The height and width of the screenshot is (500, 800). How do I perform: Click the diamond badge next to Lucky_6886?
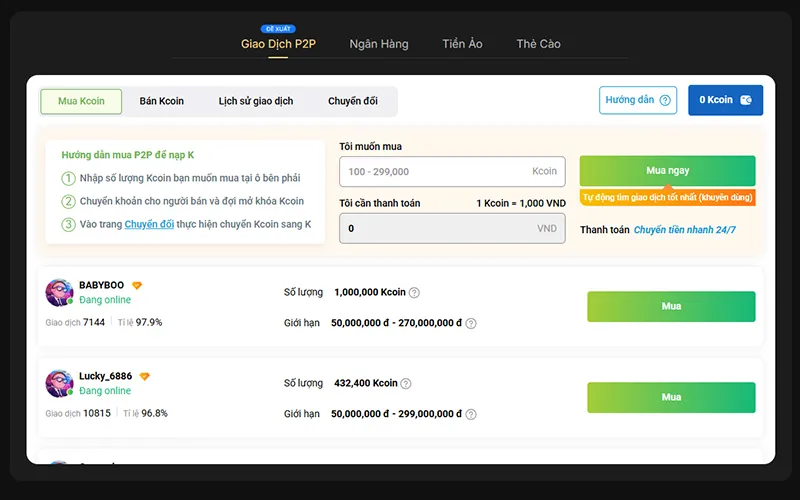point(144,376)
